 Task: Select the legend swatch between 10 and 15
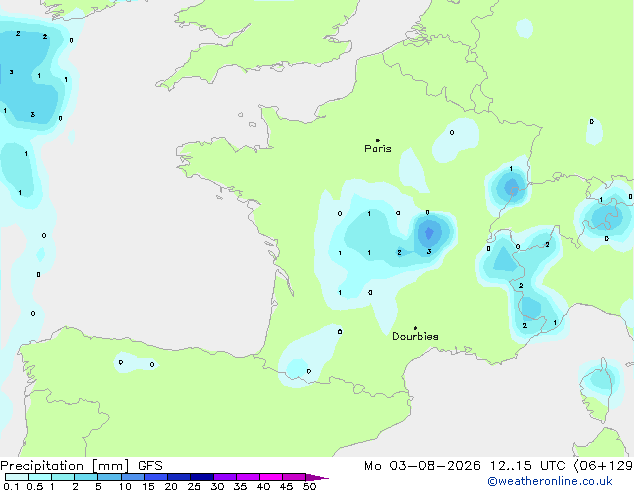click(x=133, y=477)
